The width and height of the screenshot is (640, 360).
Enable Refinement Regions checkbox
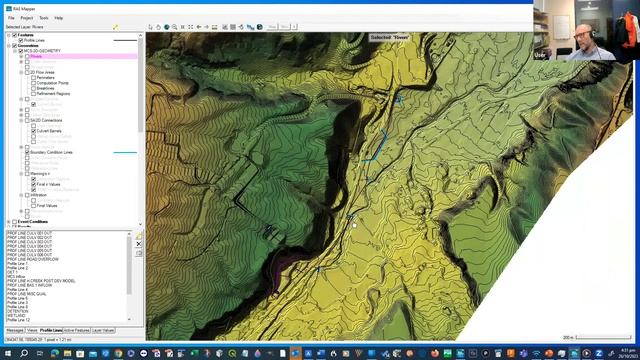33,93
